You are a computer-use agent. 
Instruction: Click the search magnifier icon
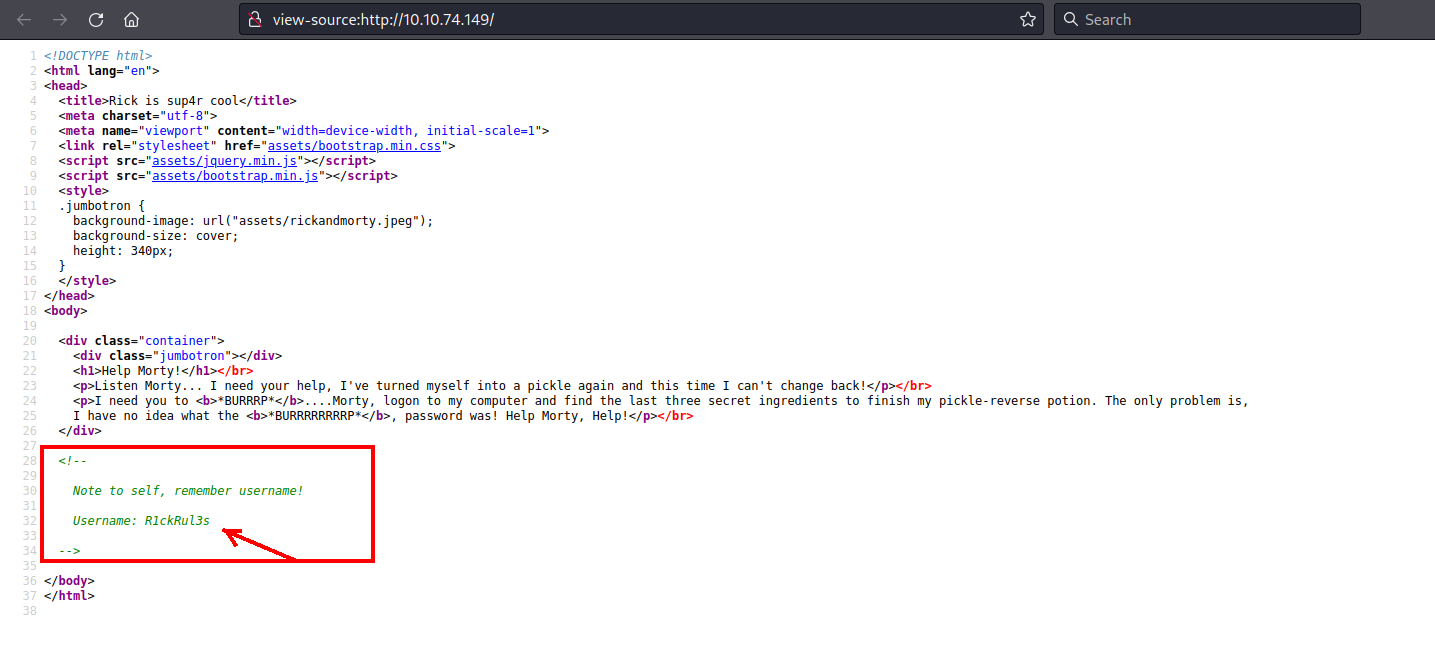coord(1071,19)
